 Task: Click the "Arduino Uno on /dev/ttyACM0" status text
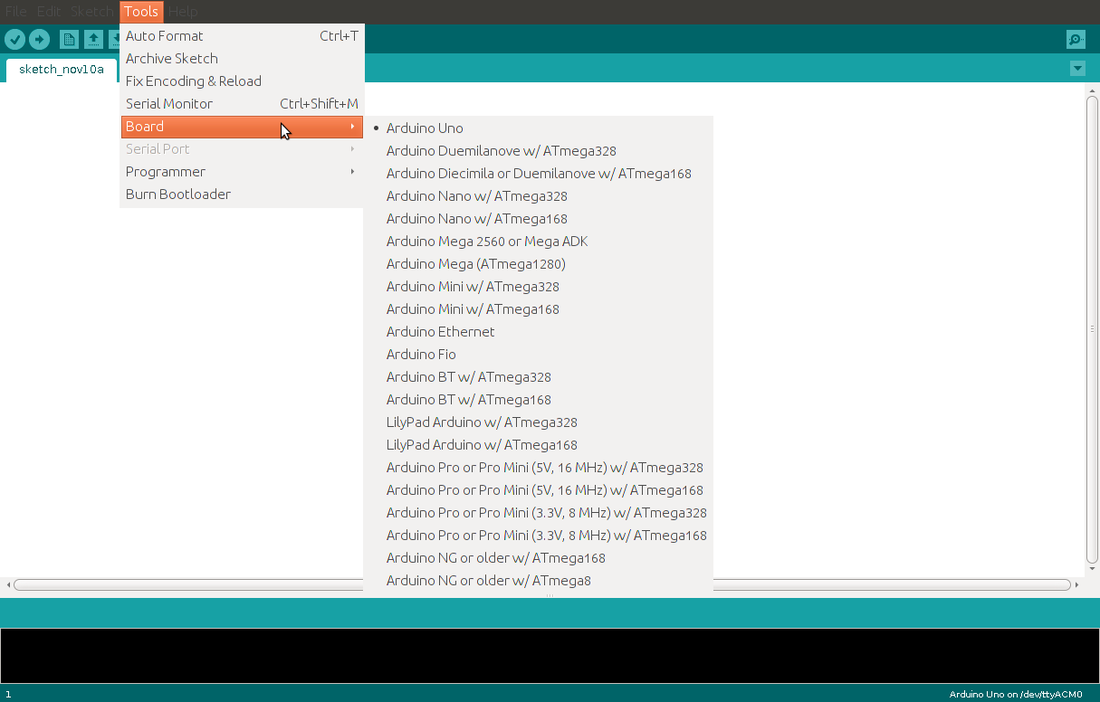click(1016, 694)
